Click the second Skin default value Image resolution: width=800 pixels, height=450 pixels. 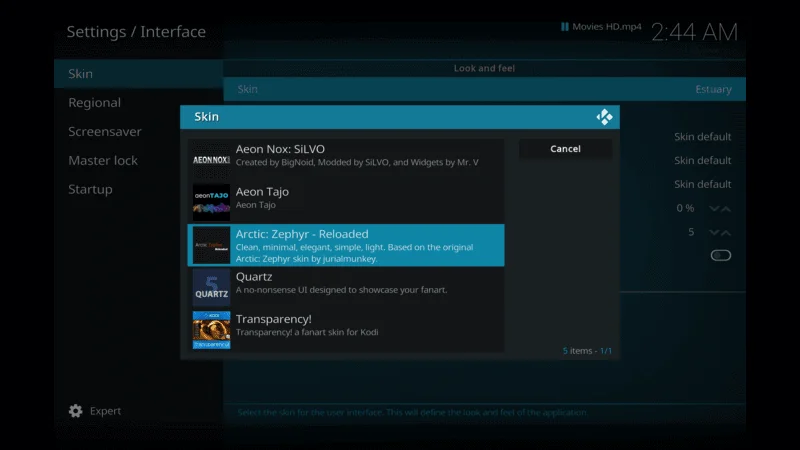(703, 160)
